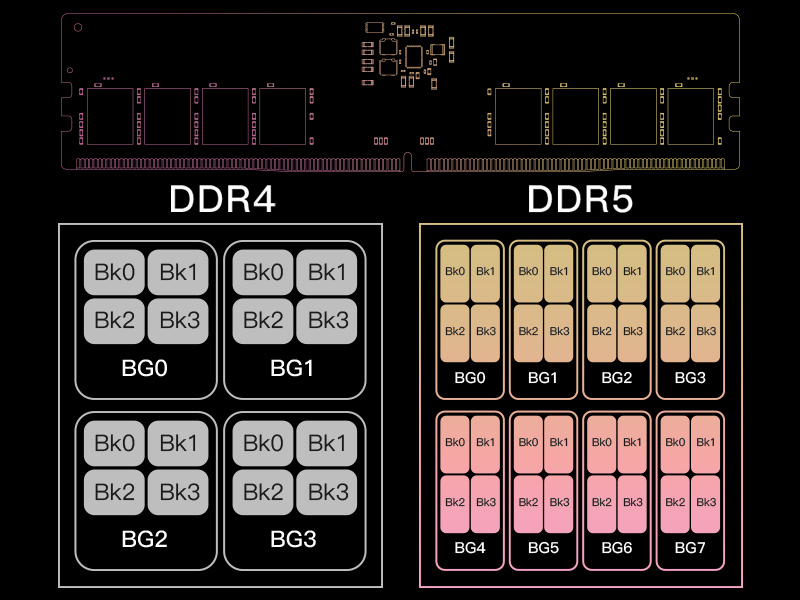Click the BG0 label under DDR5
Screen dimensions: 800x600
tap(470, 378)
